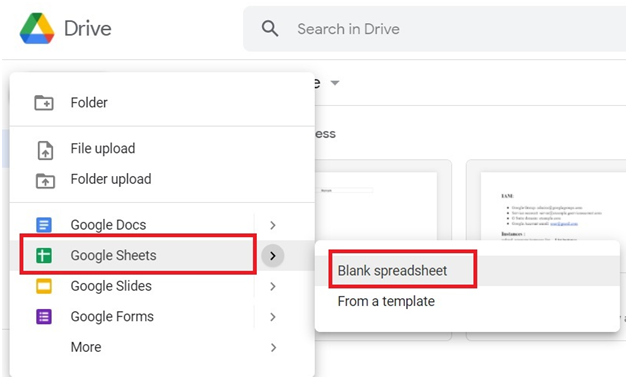Expand the Google Sheets submenu arrow

point(273,256)
